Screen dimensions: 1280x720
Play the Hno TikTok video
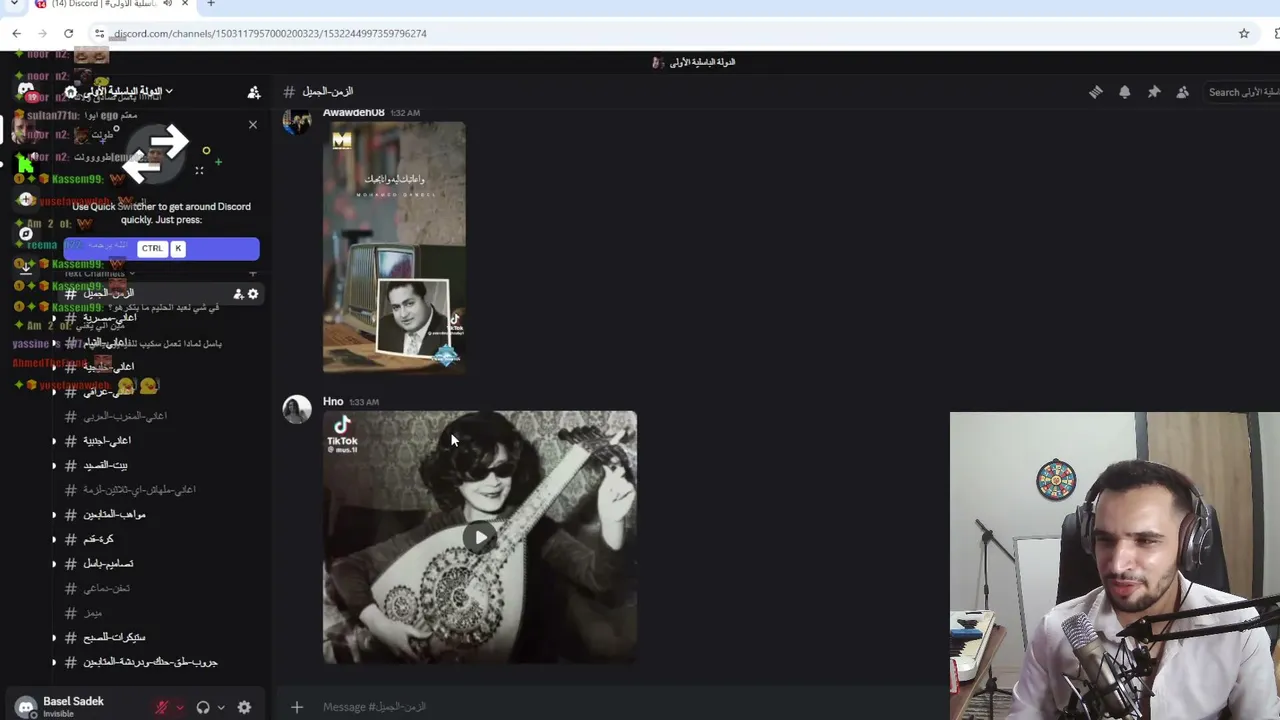coord(480,537)
